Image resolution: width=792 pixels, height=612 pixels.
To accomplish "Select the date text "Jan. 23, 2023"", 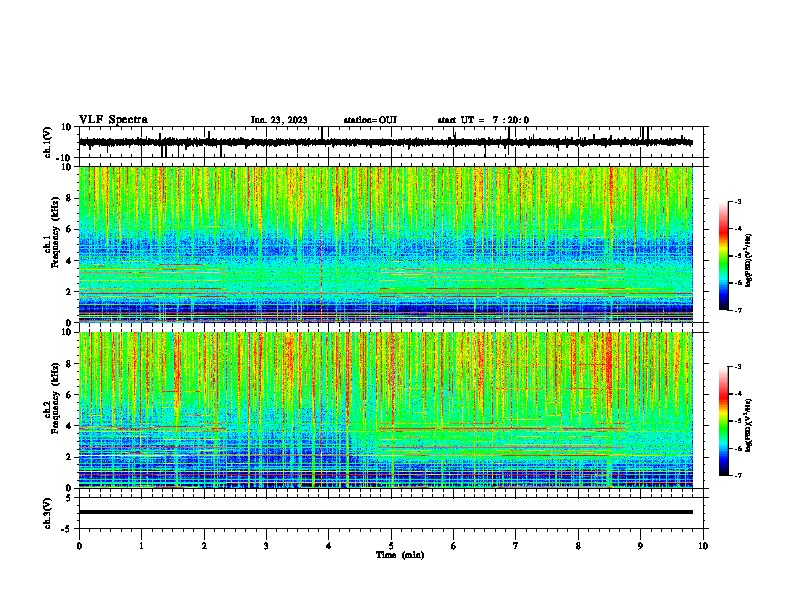I will click(x=279, y=120).
